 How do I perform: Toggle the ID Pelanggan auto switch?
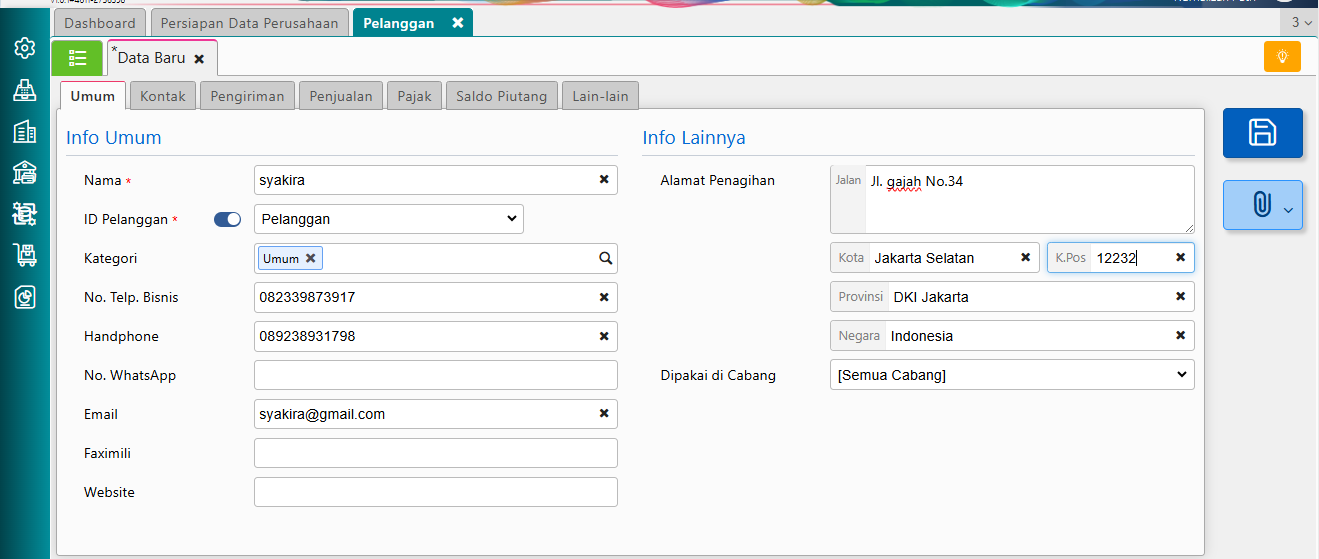228,219
